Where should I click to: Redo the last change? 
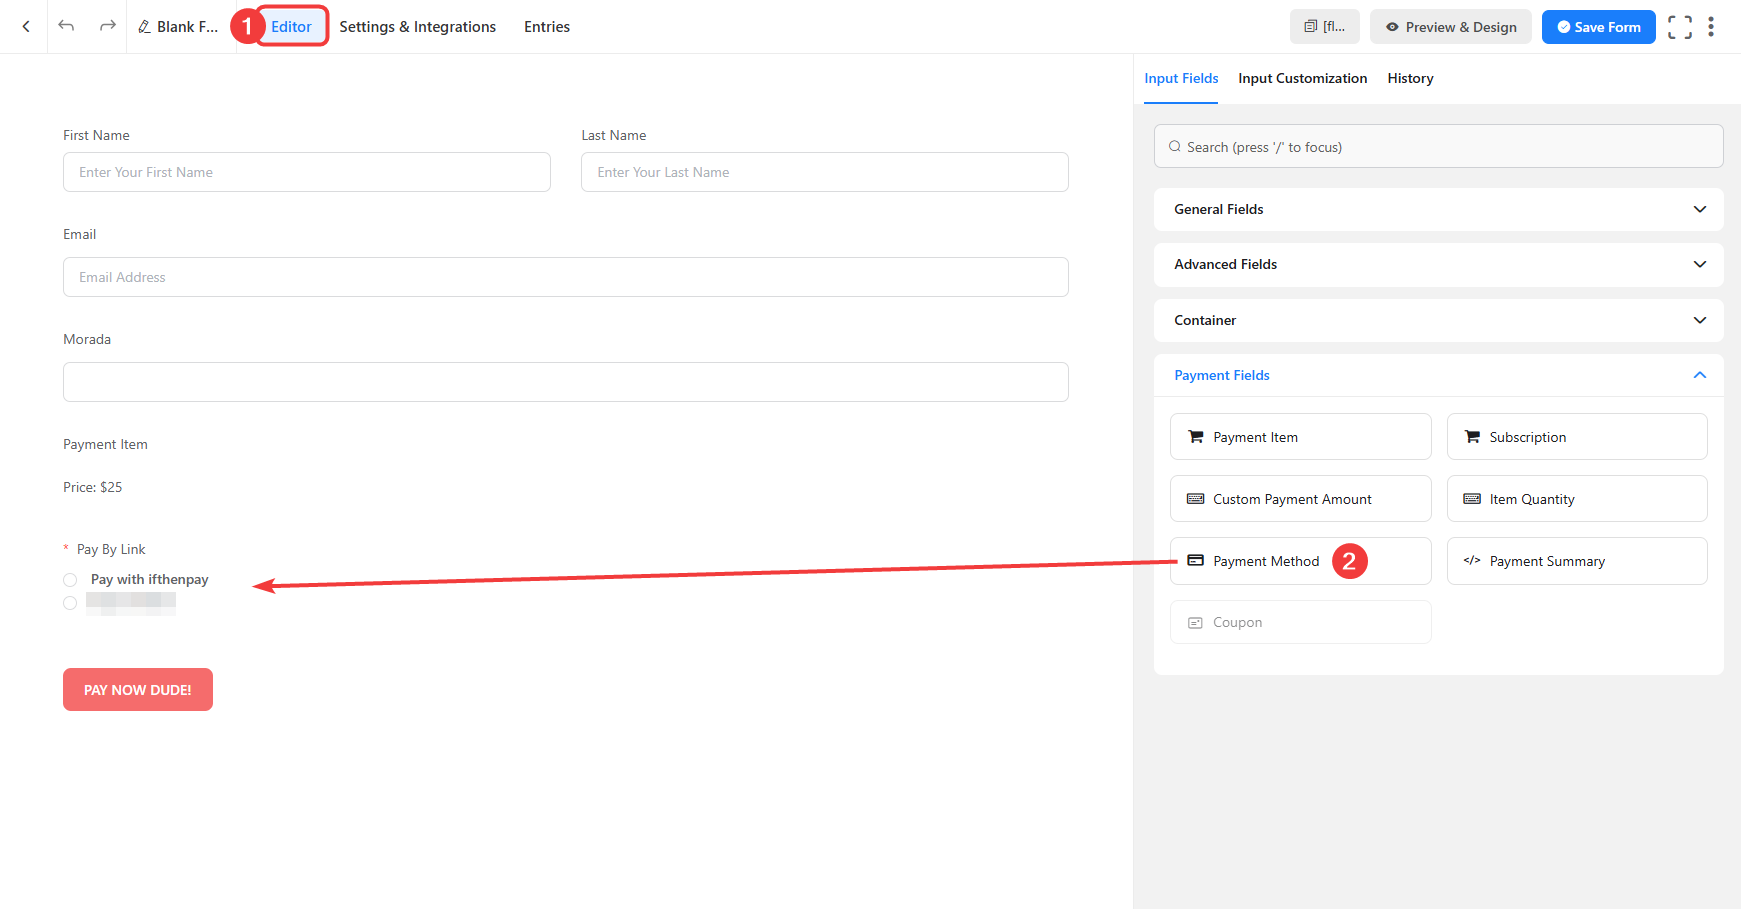click(x=107, y=26)
